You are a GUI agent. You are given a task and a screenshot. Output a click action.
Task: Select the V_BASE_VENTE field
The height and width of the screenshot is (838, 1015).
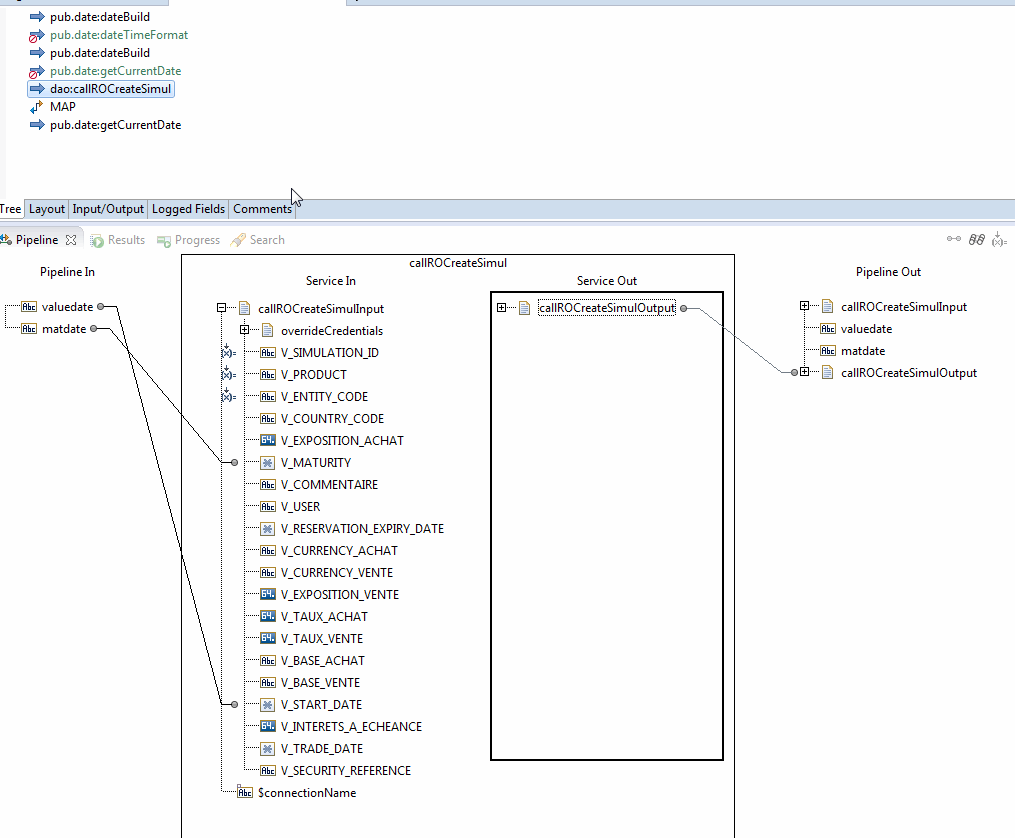[320, 683]
